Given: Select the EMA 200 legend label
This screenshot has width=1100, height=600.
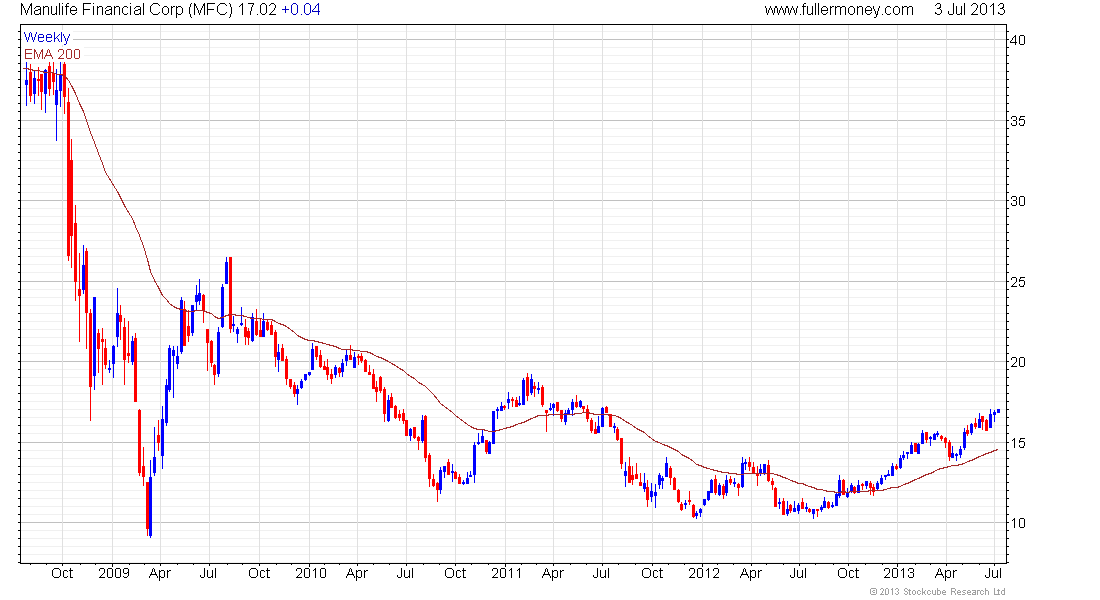Looking at the screenshot, I should (x=52, y=54).
